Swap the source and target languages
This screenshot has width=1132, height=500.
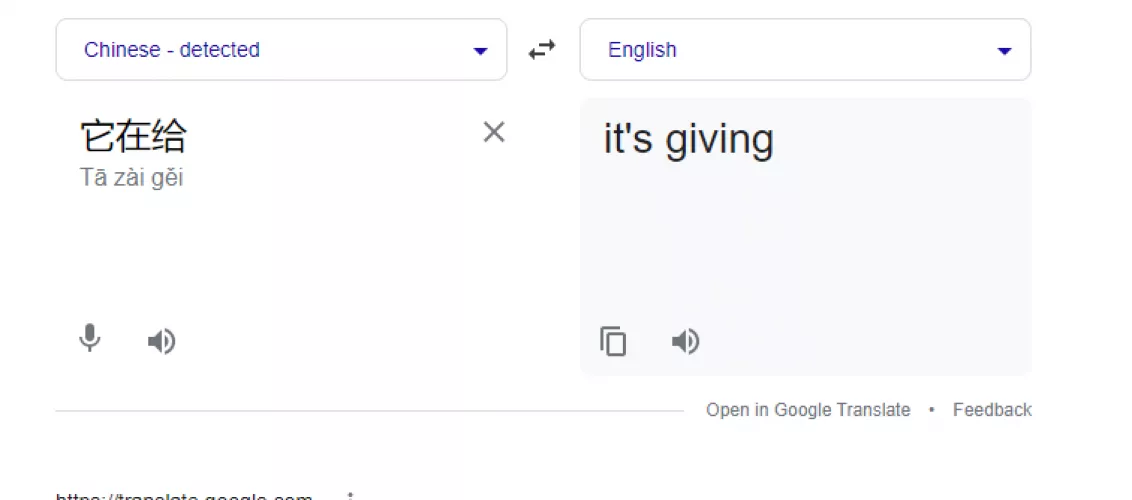(x=542, y=50)
